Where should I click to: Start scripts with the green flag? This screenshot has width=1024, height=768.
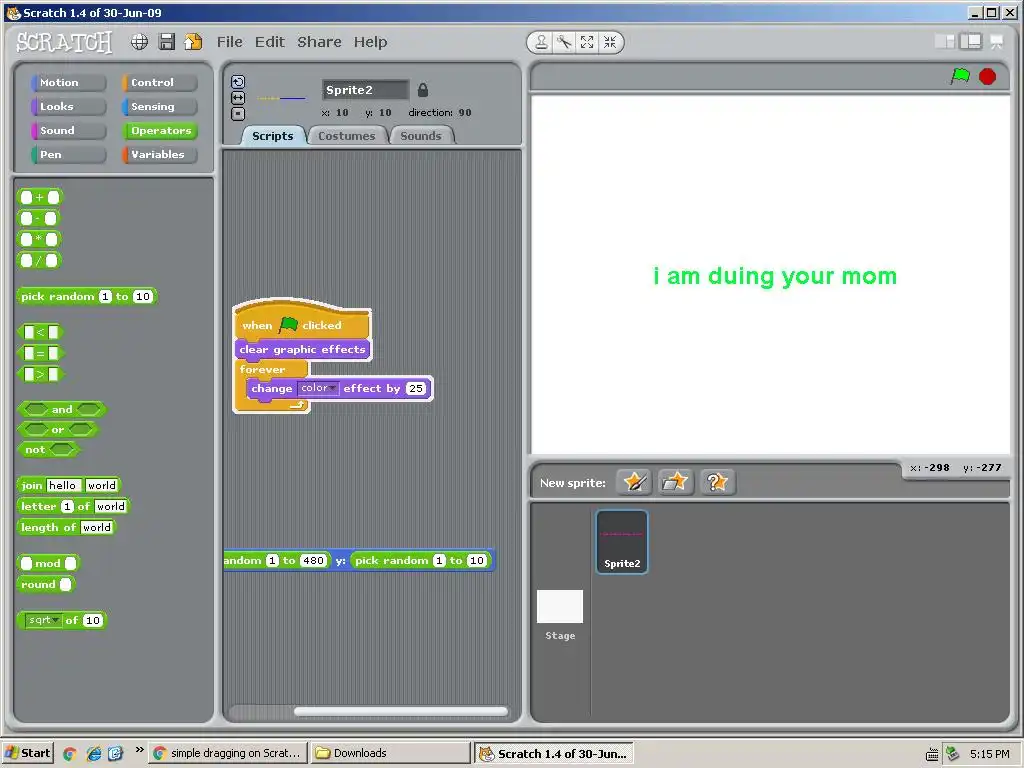pos(960,76)
